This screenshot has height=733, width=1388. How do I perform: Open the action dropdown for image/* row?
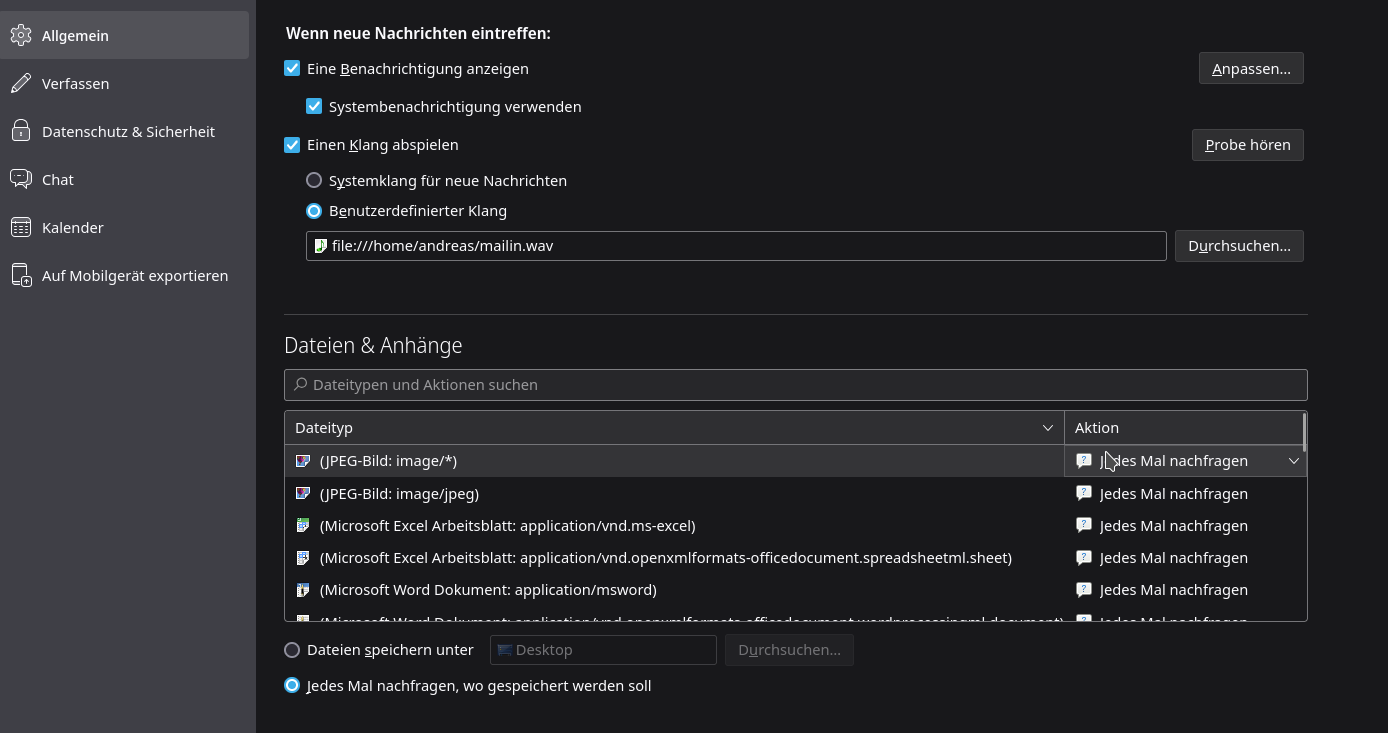(1293, 461)
